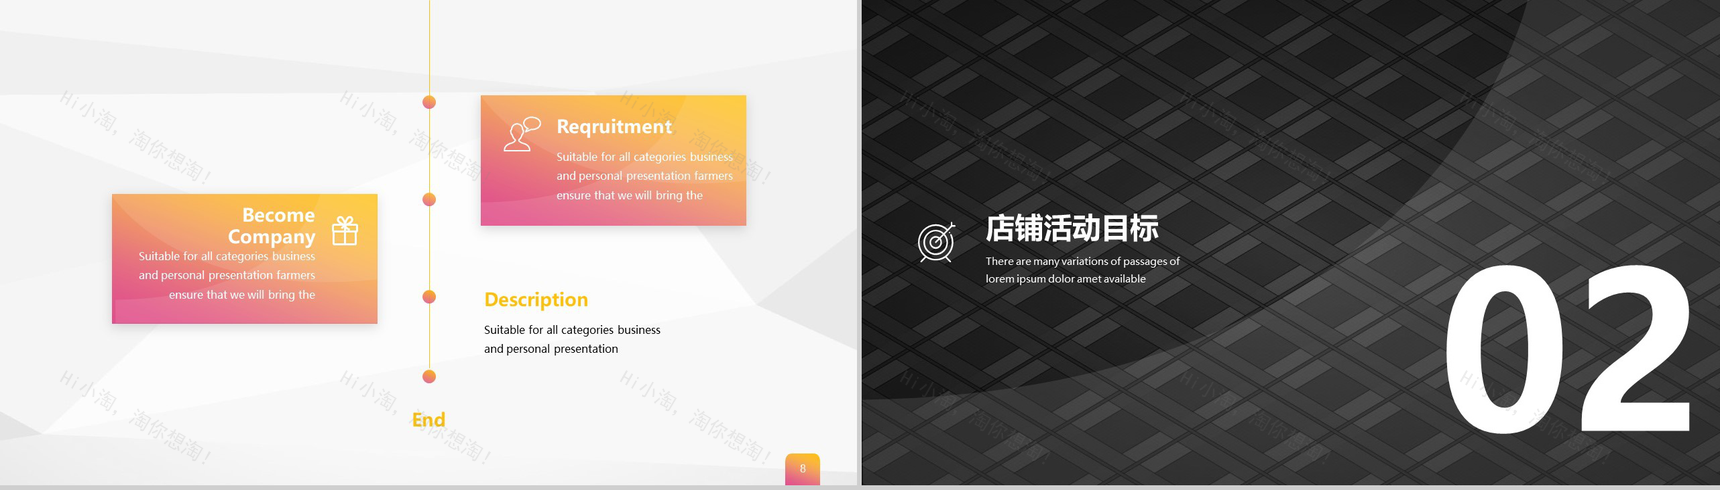Click the End label under the timeline
1720x490 pixels.
[x=428, y=420]
